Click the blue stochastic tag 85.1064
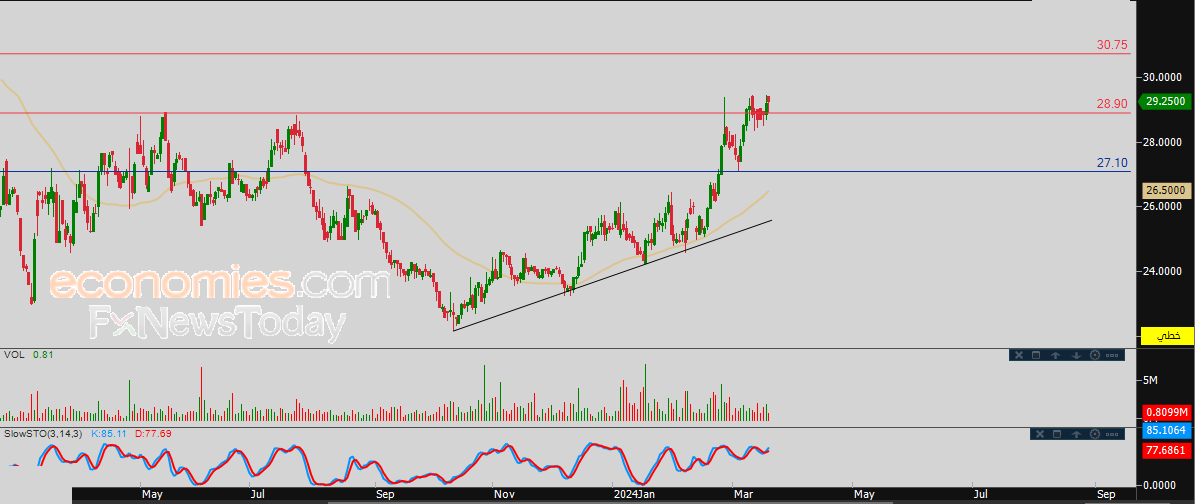1195x504 pixels. point(1167,430)
